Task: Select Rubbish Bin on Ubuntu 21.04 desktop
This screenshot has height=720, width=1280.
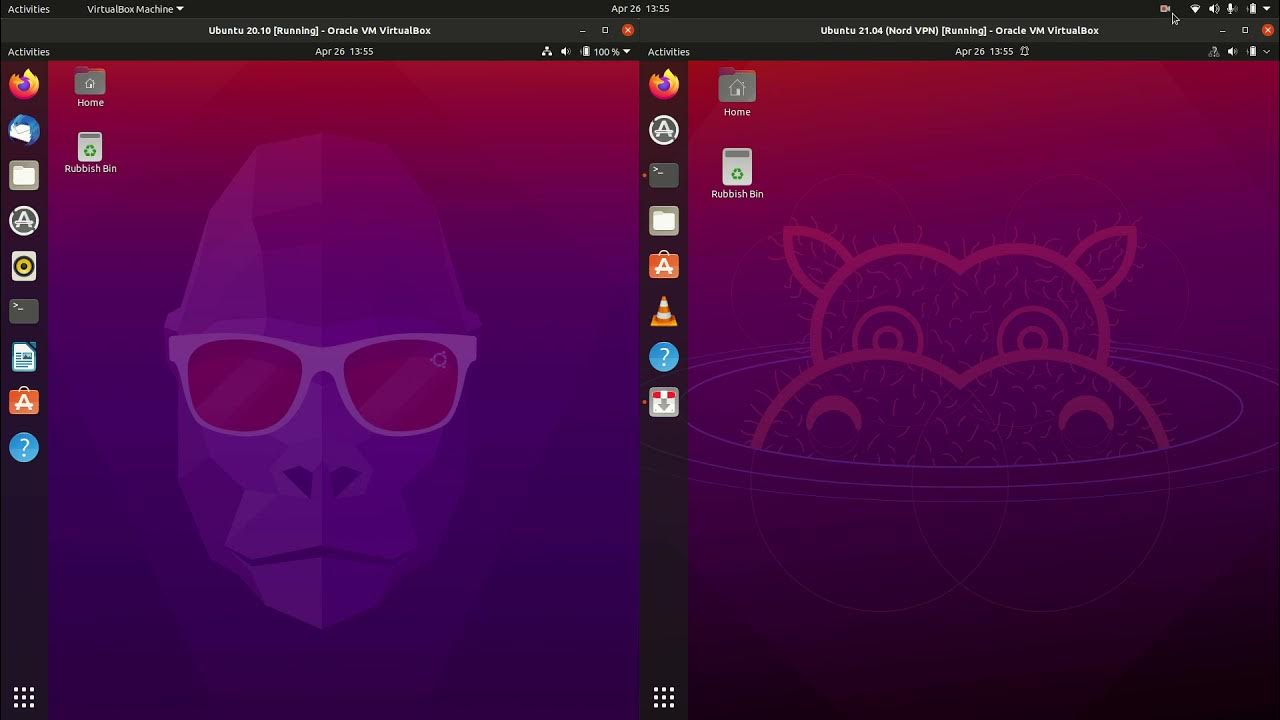Action: 737,173
